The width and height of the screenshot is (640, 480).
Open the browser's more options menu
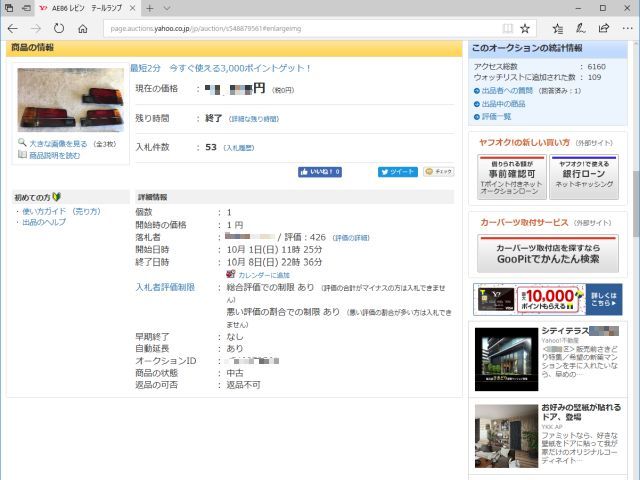pos(627,28)
